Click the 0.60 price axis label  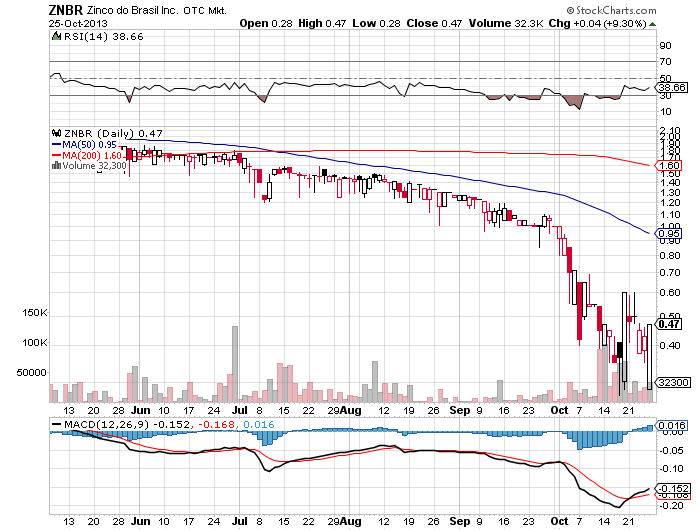(x=670, y=292)
